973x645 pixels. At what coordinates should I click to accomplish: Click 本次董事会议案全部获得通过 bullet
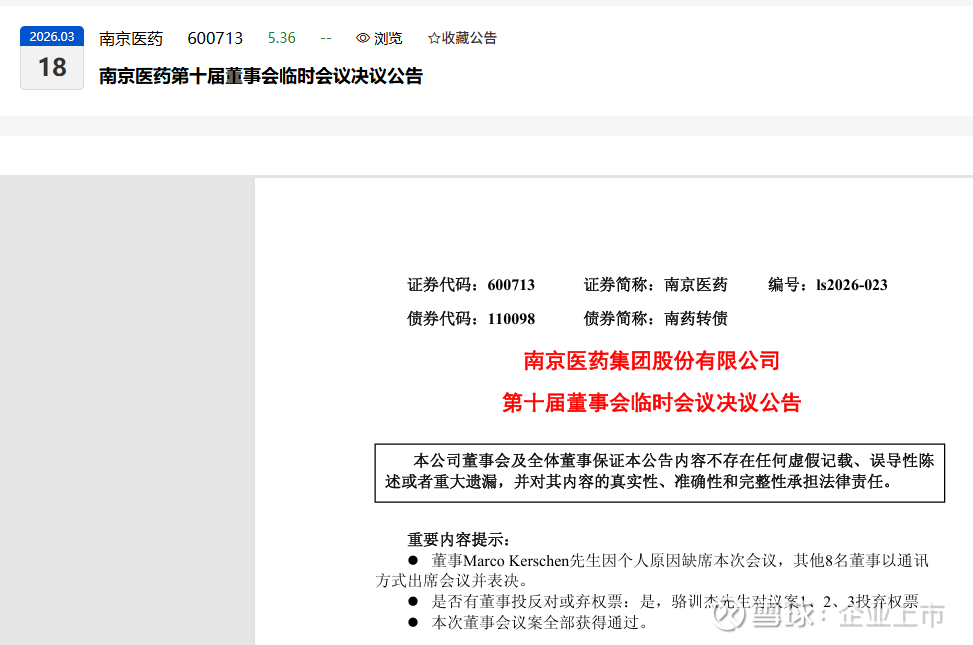pos(528,622)
